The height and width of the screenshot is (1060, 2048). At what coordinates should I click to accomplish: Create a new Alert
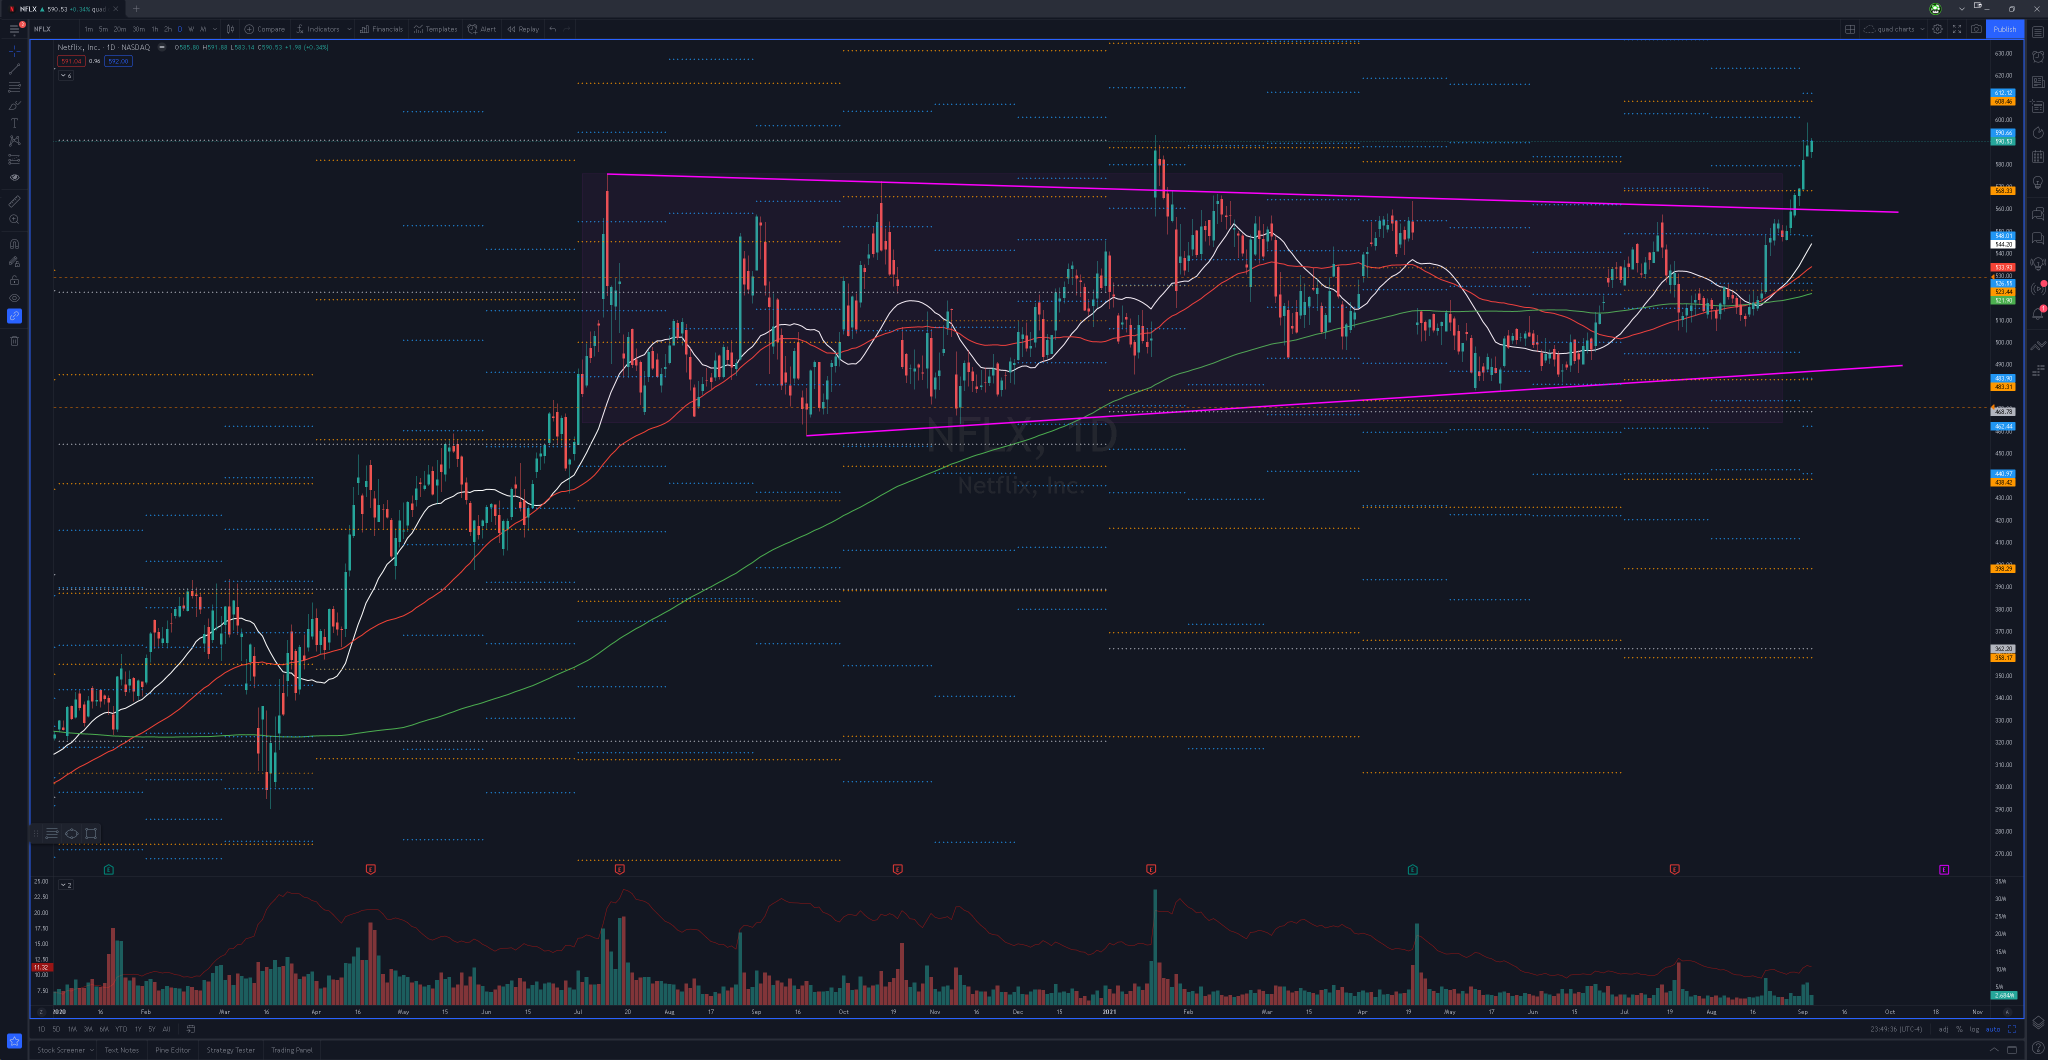482,29
